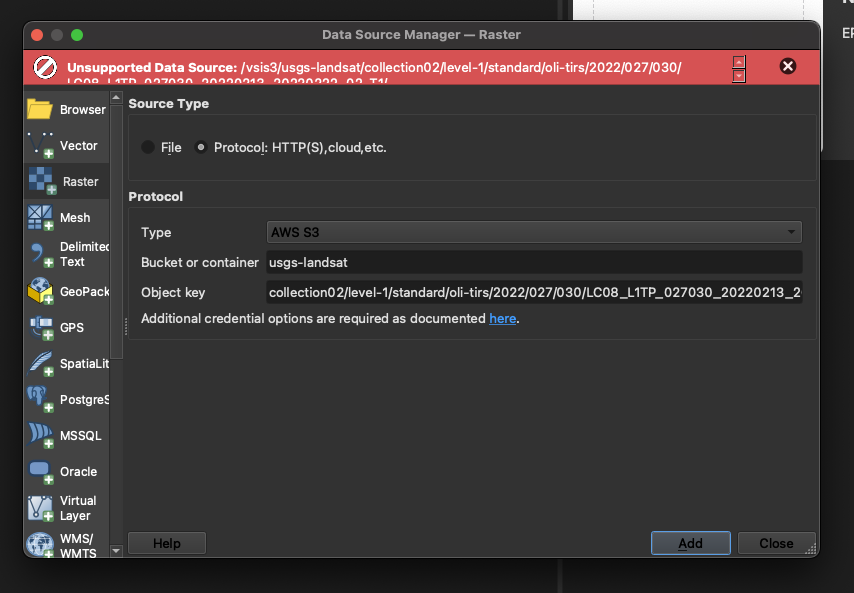Open the Browser tab label
Image resolution: width=854 pixels, height=593 pixels.
(82, 109)
